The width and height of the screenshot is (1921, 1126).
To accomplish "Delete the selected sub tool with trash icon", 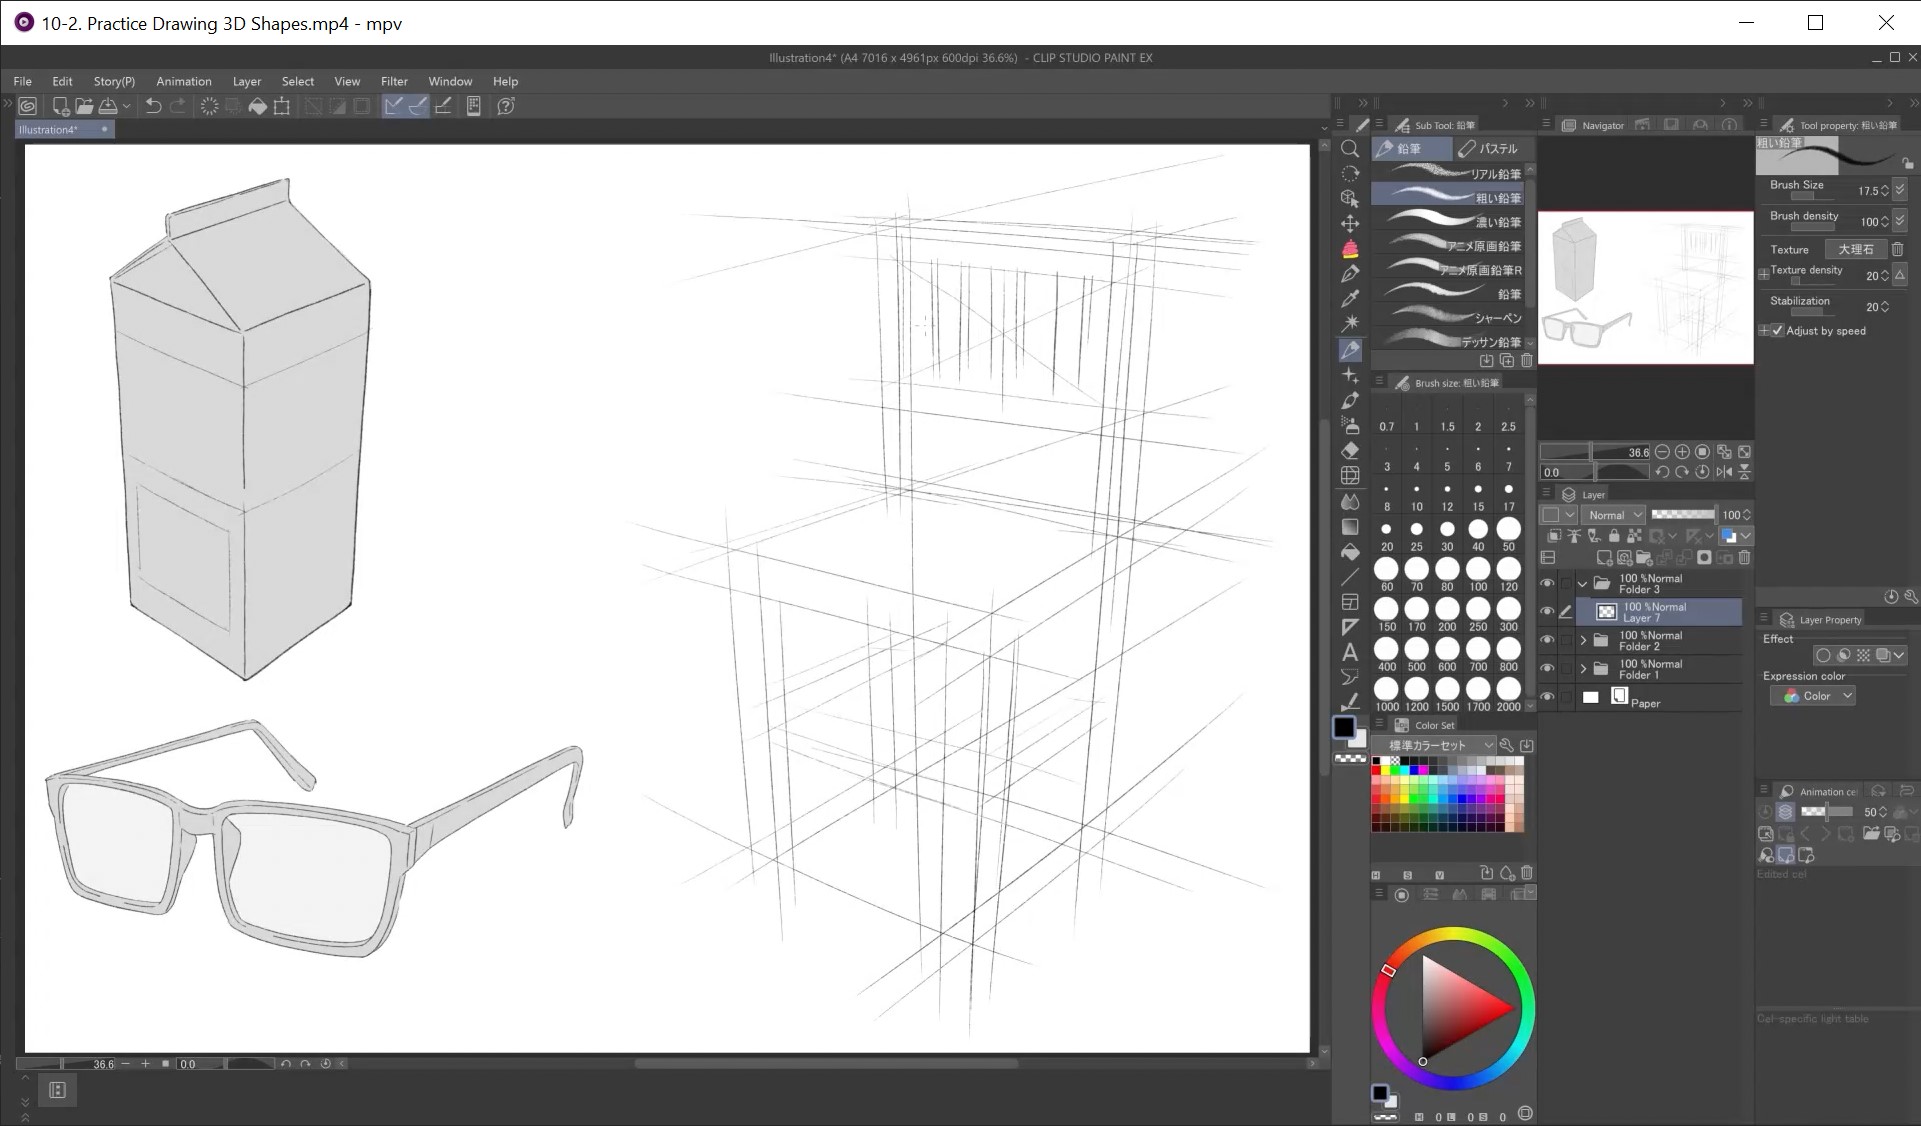I will coord(1526,360).
